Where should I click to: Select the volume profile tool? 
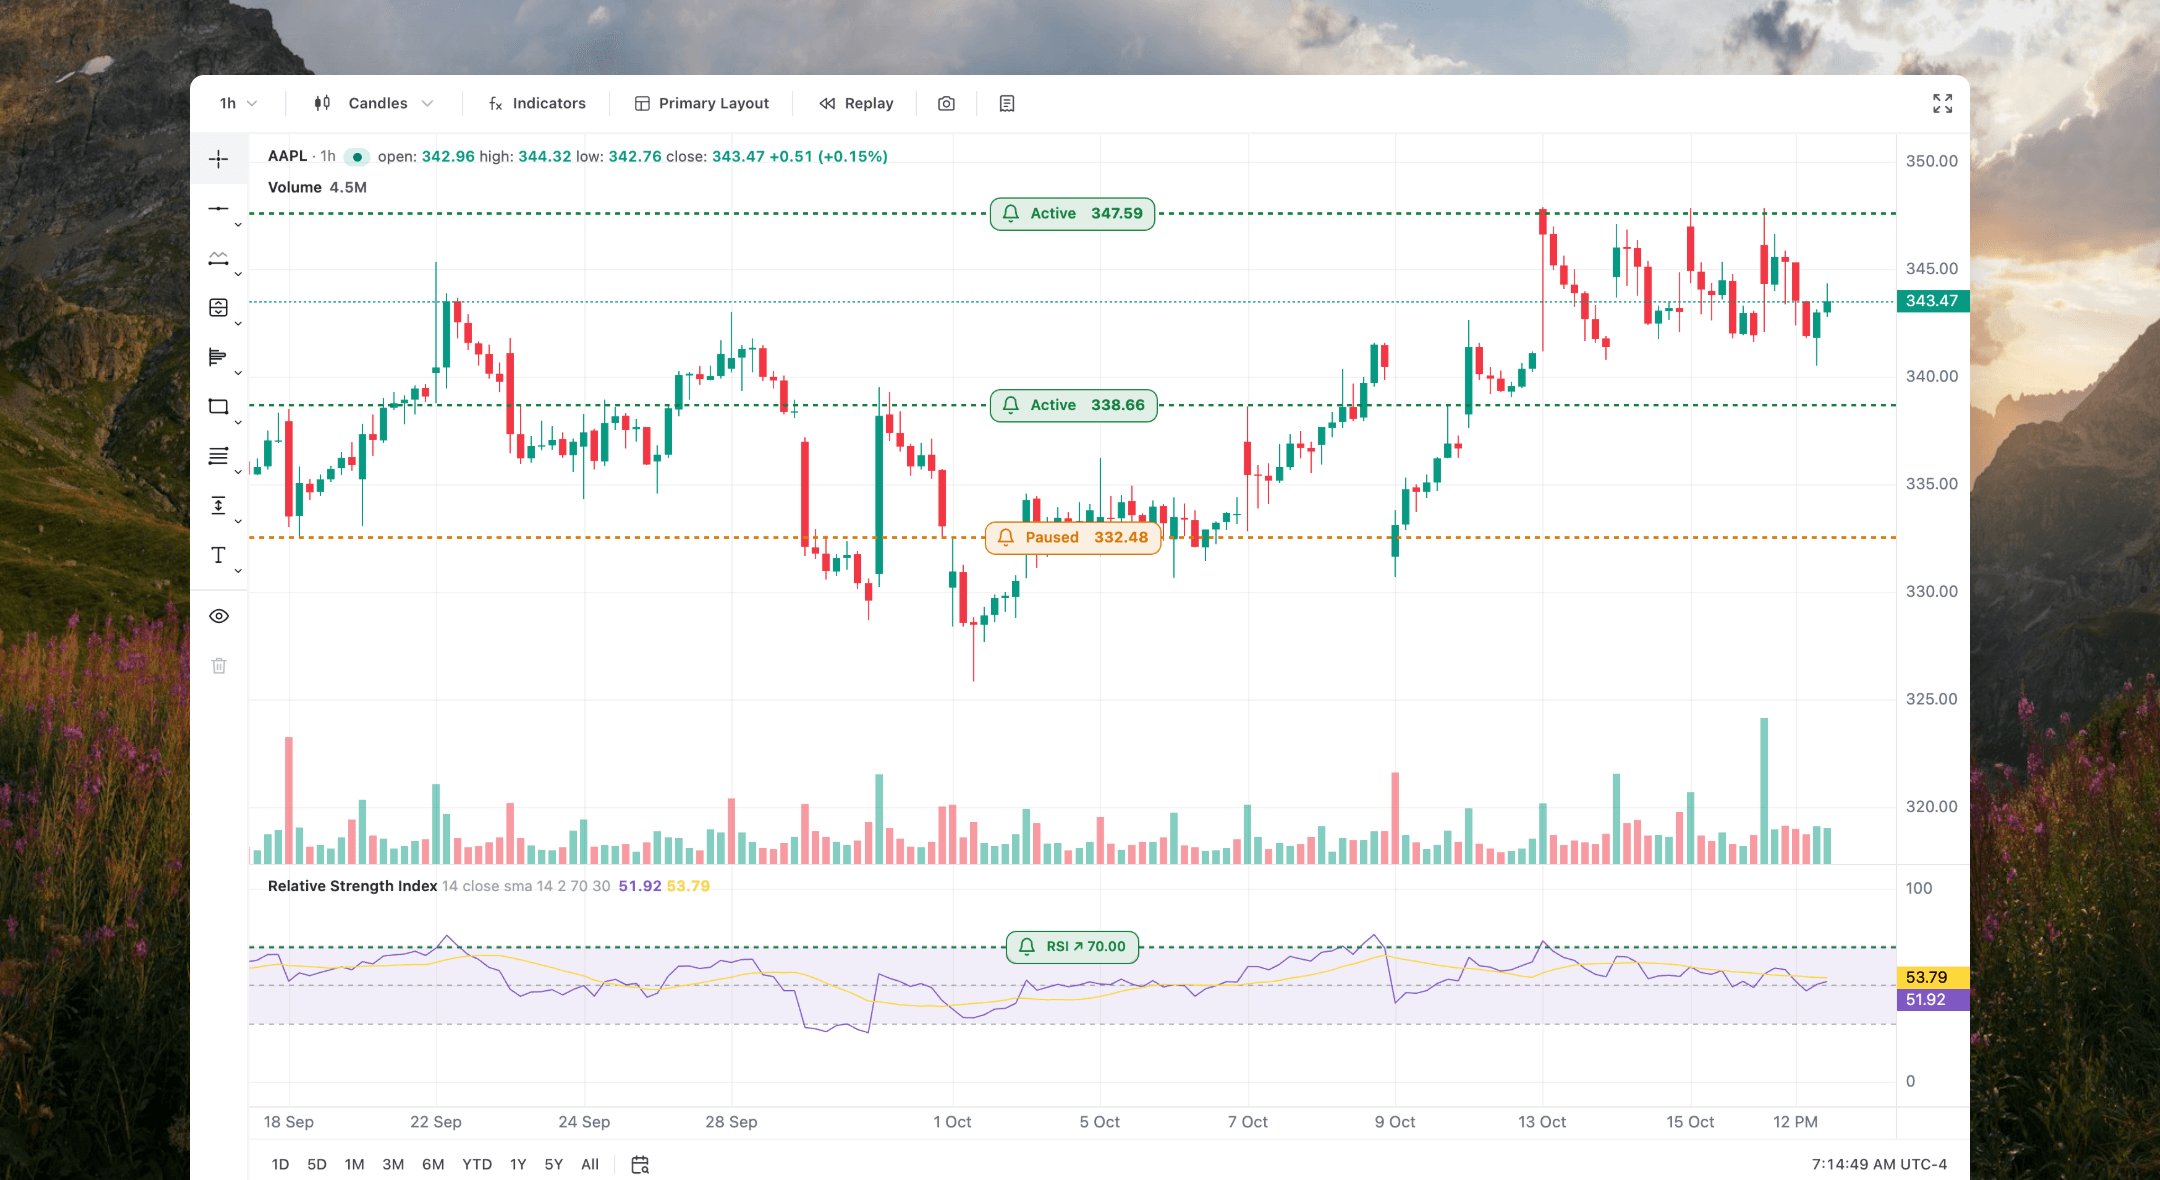tap(218, 357)
